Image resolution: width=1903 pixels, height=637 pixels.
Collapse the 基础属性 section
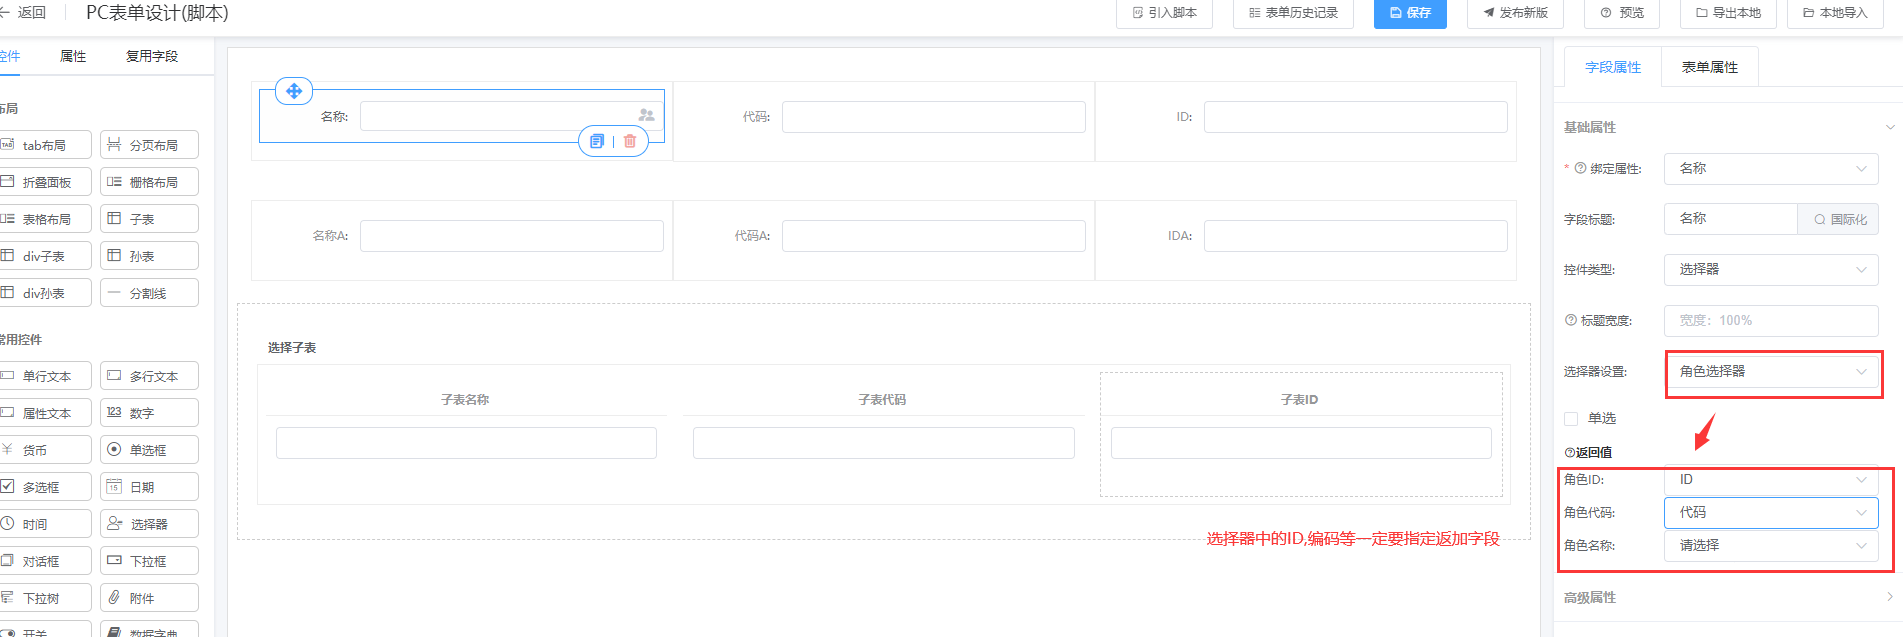click(1890, 127)
